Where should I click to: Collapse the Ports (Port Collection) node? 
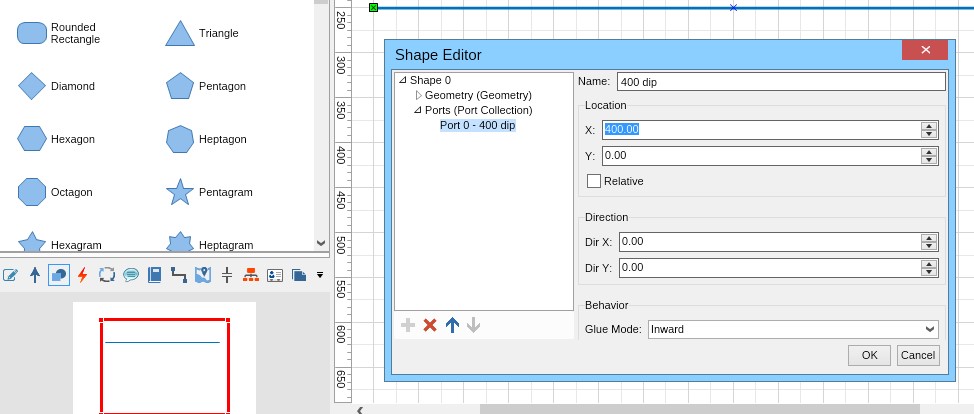pos(419,110)
